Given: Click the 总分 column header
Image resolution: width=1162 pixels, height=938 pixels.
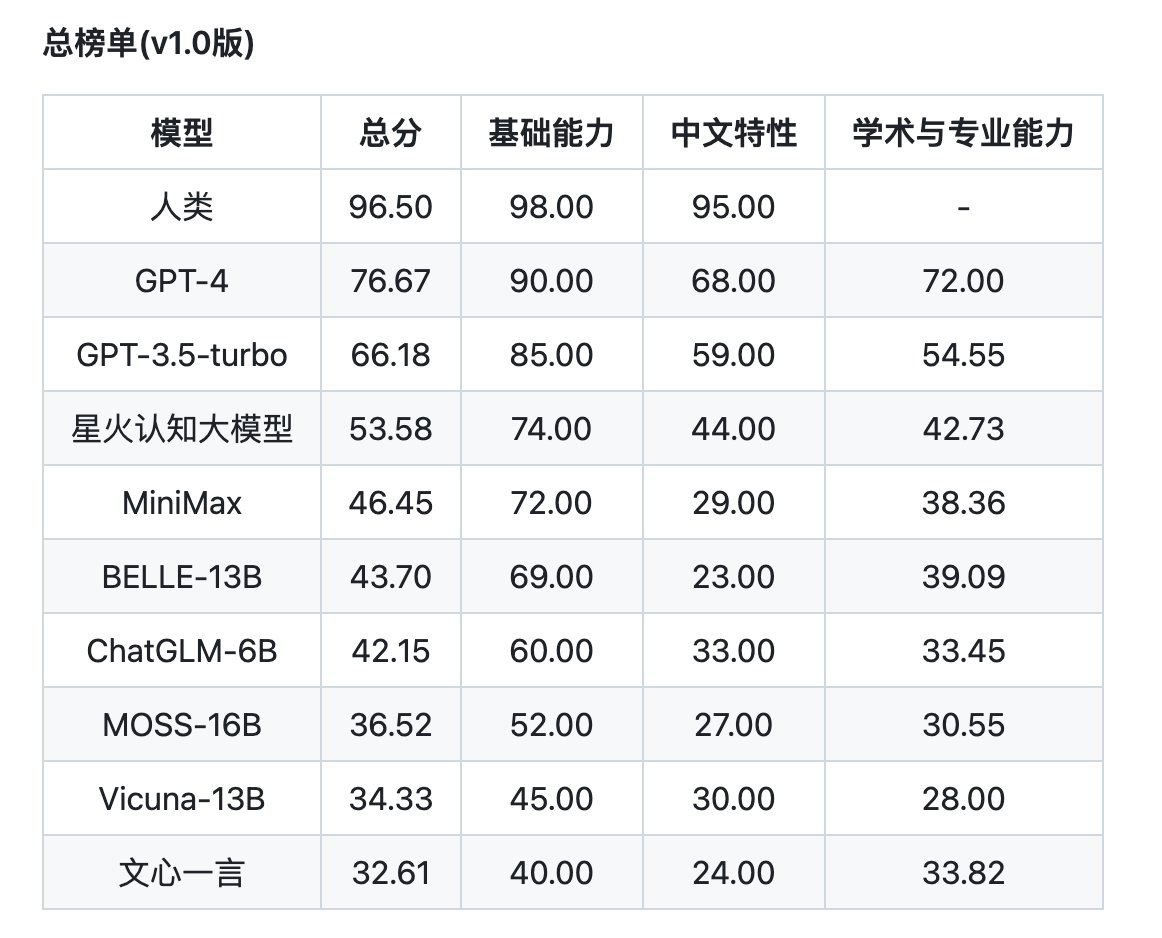Looking at the screenshot, I should pyautogui.click(x=391, y=133).
